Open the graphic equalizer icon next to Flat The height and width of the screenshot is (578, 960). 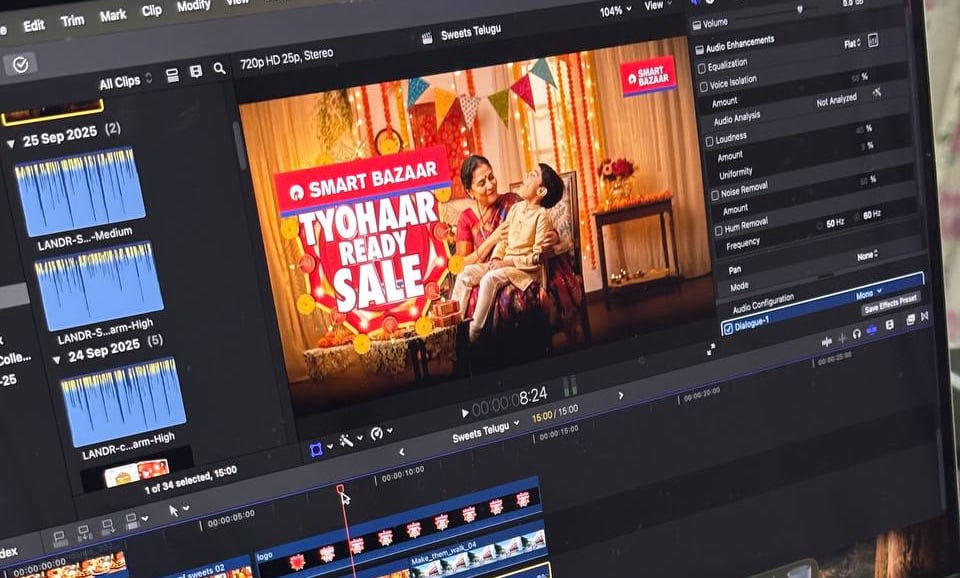click(873, 41)
